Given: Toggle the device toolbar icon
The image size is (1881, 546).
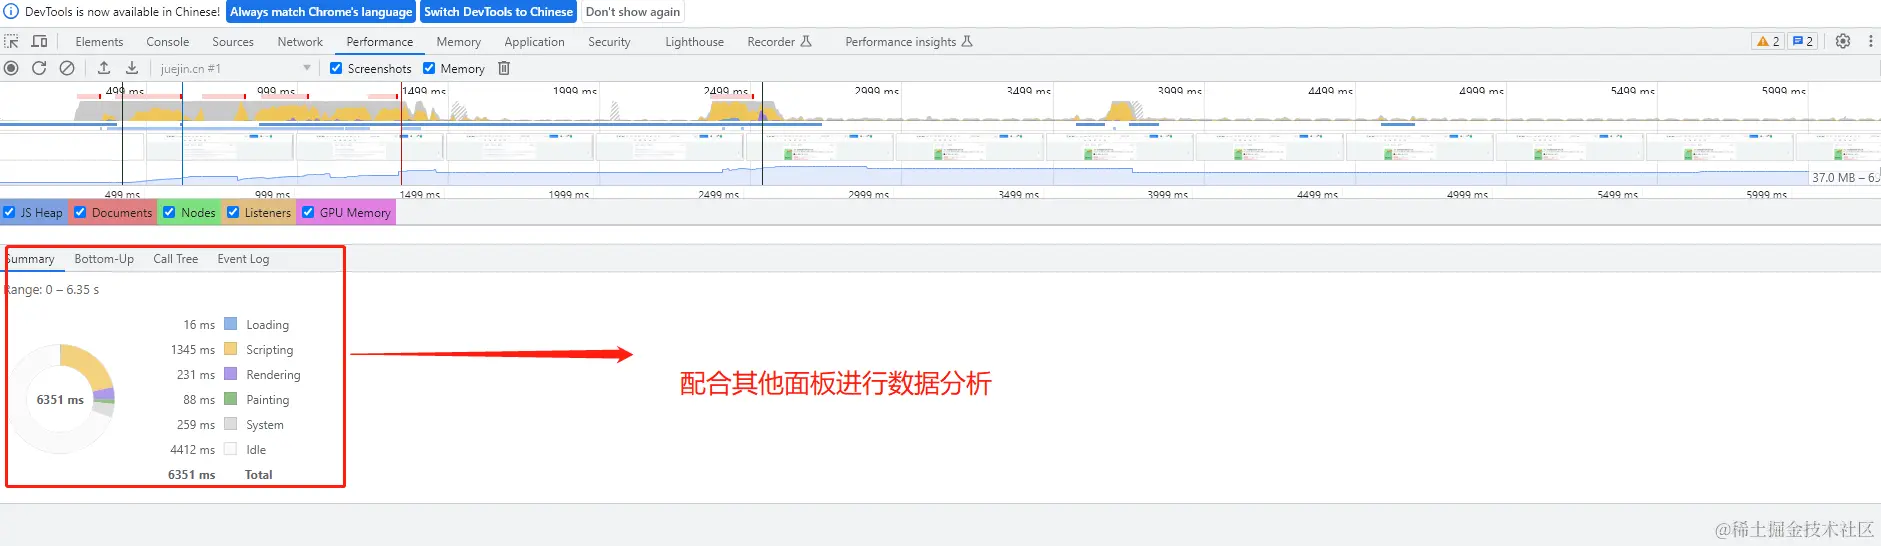Looking at the screenshot, I should click(x=40, y=42).
